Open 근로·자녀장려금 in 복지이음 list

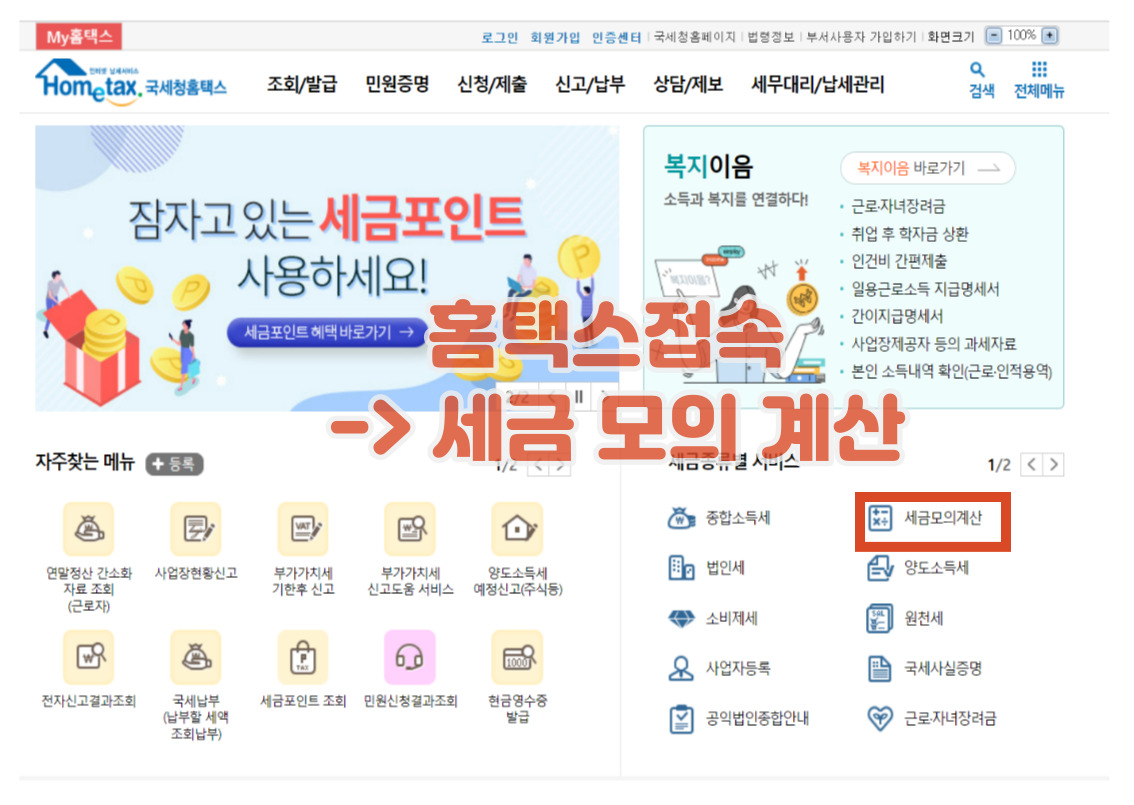click(x=898, y=206)
